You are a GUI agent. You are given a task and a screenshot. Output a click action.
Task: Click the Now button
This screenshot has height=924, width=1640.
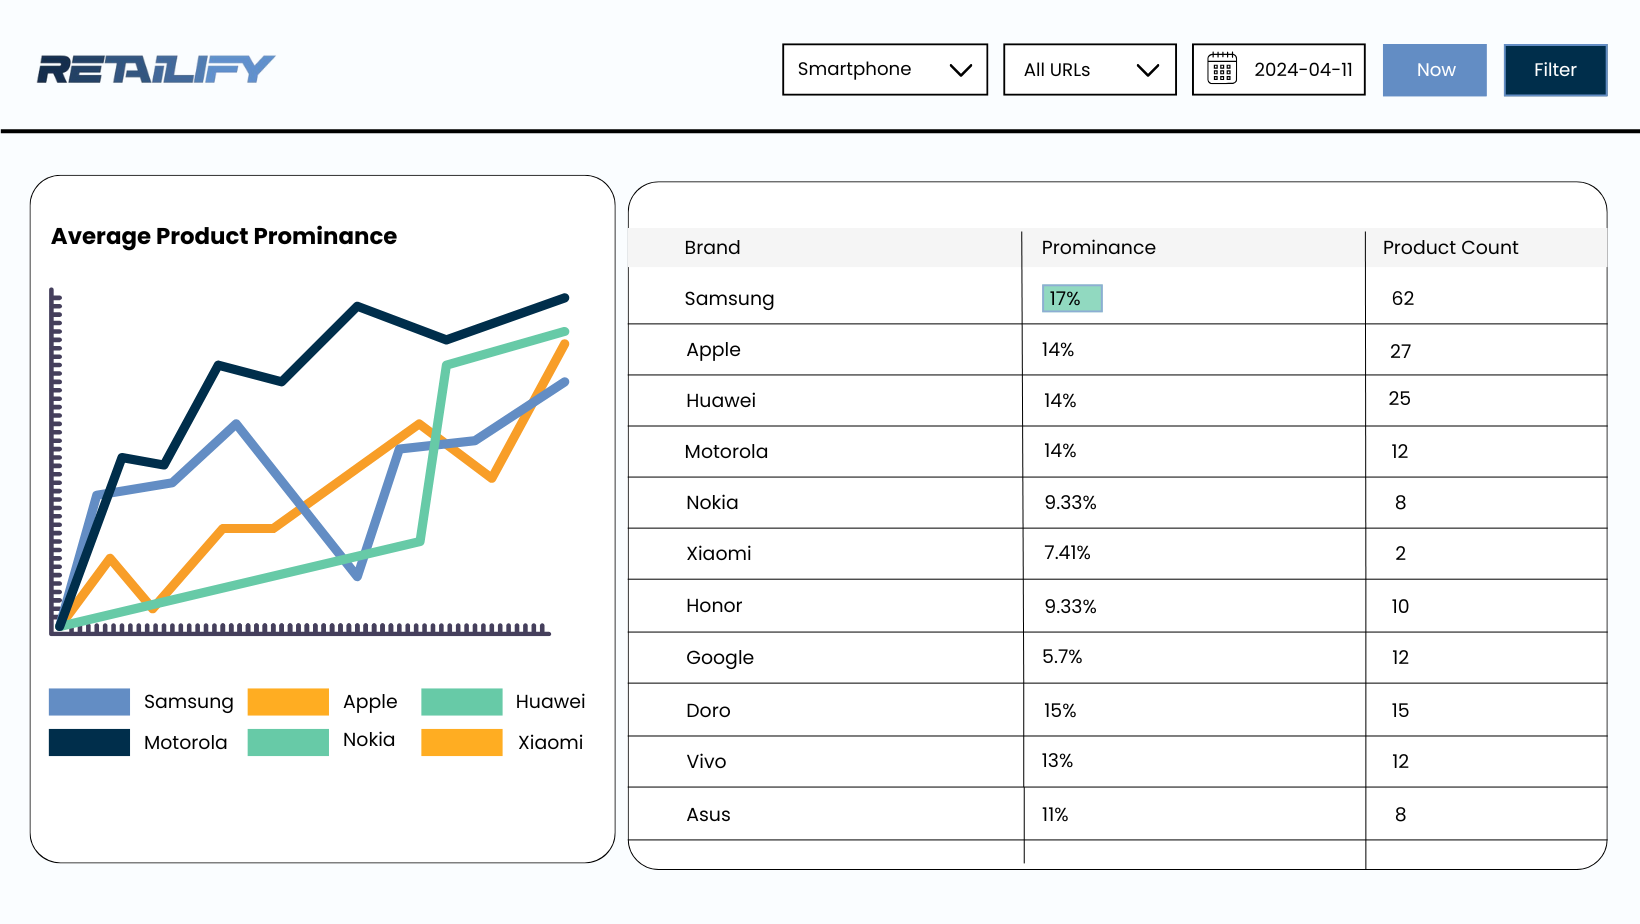tap(1434, 70)
